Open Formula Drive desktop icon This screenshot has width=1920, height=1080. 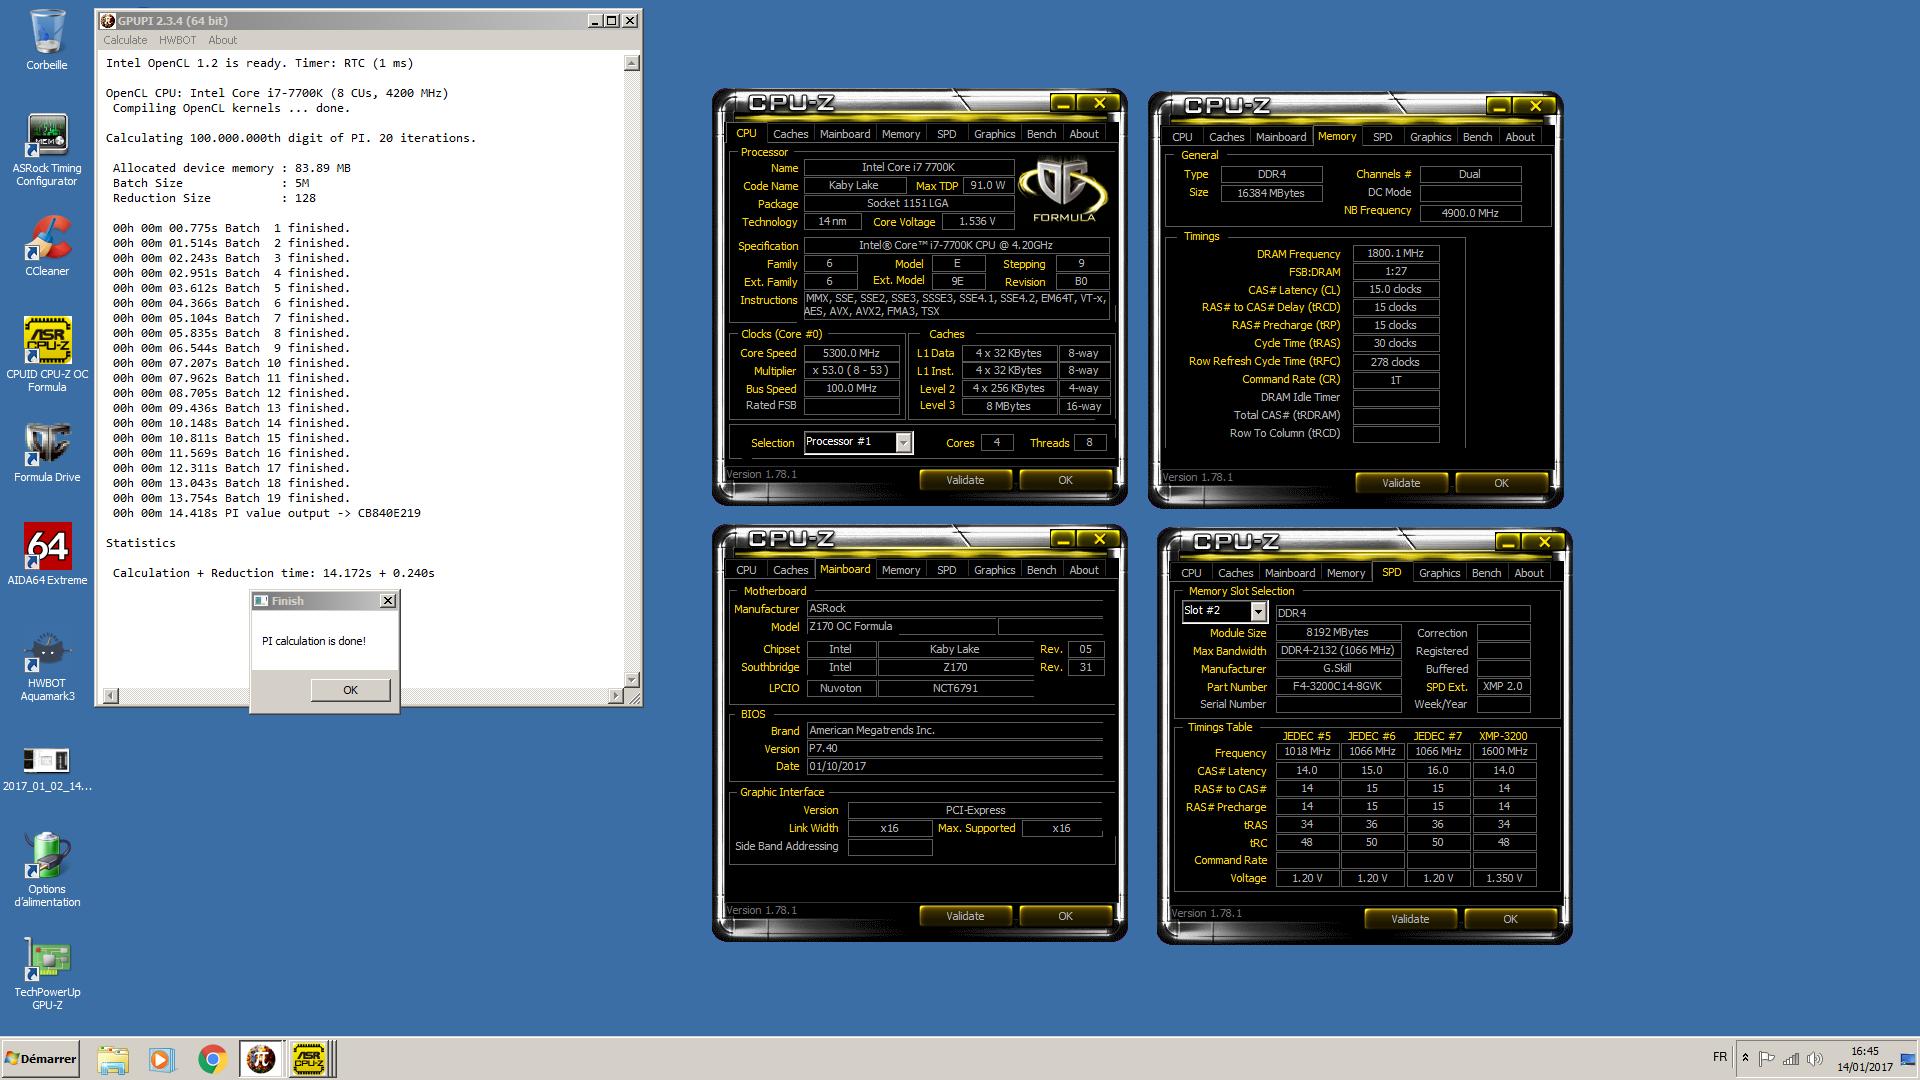[x=47, y=452]
